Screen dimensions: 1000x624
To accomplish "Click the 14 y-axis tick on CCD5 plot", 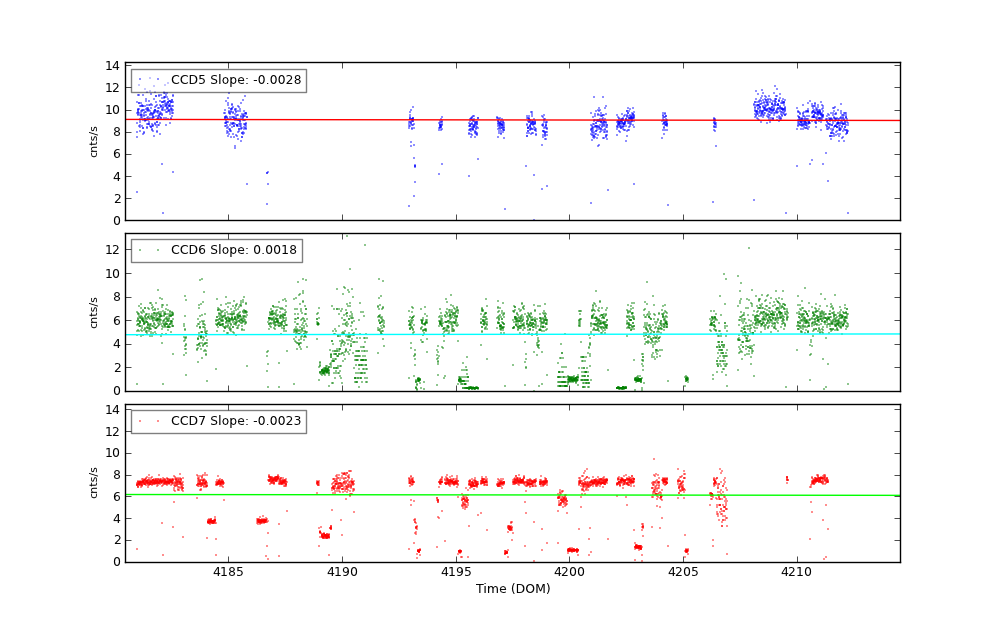I will [x=114, y=67].
